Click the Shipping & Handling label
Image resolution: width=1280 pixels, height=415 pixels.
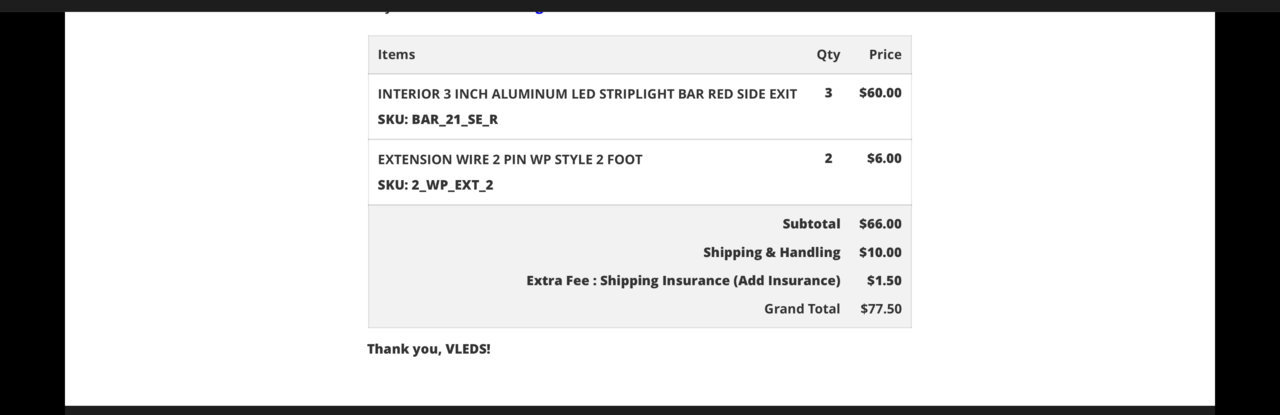(772, 252)
